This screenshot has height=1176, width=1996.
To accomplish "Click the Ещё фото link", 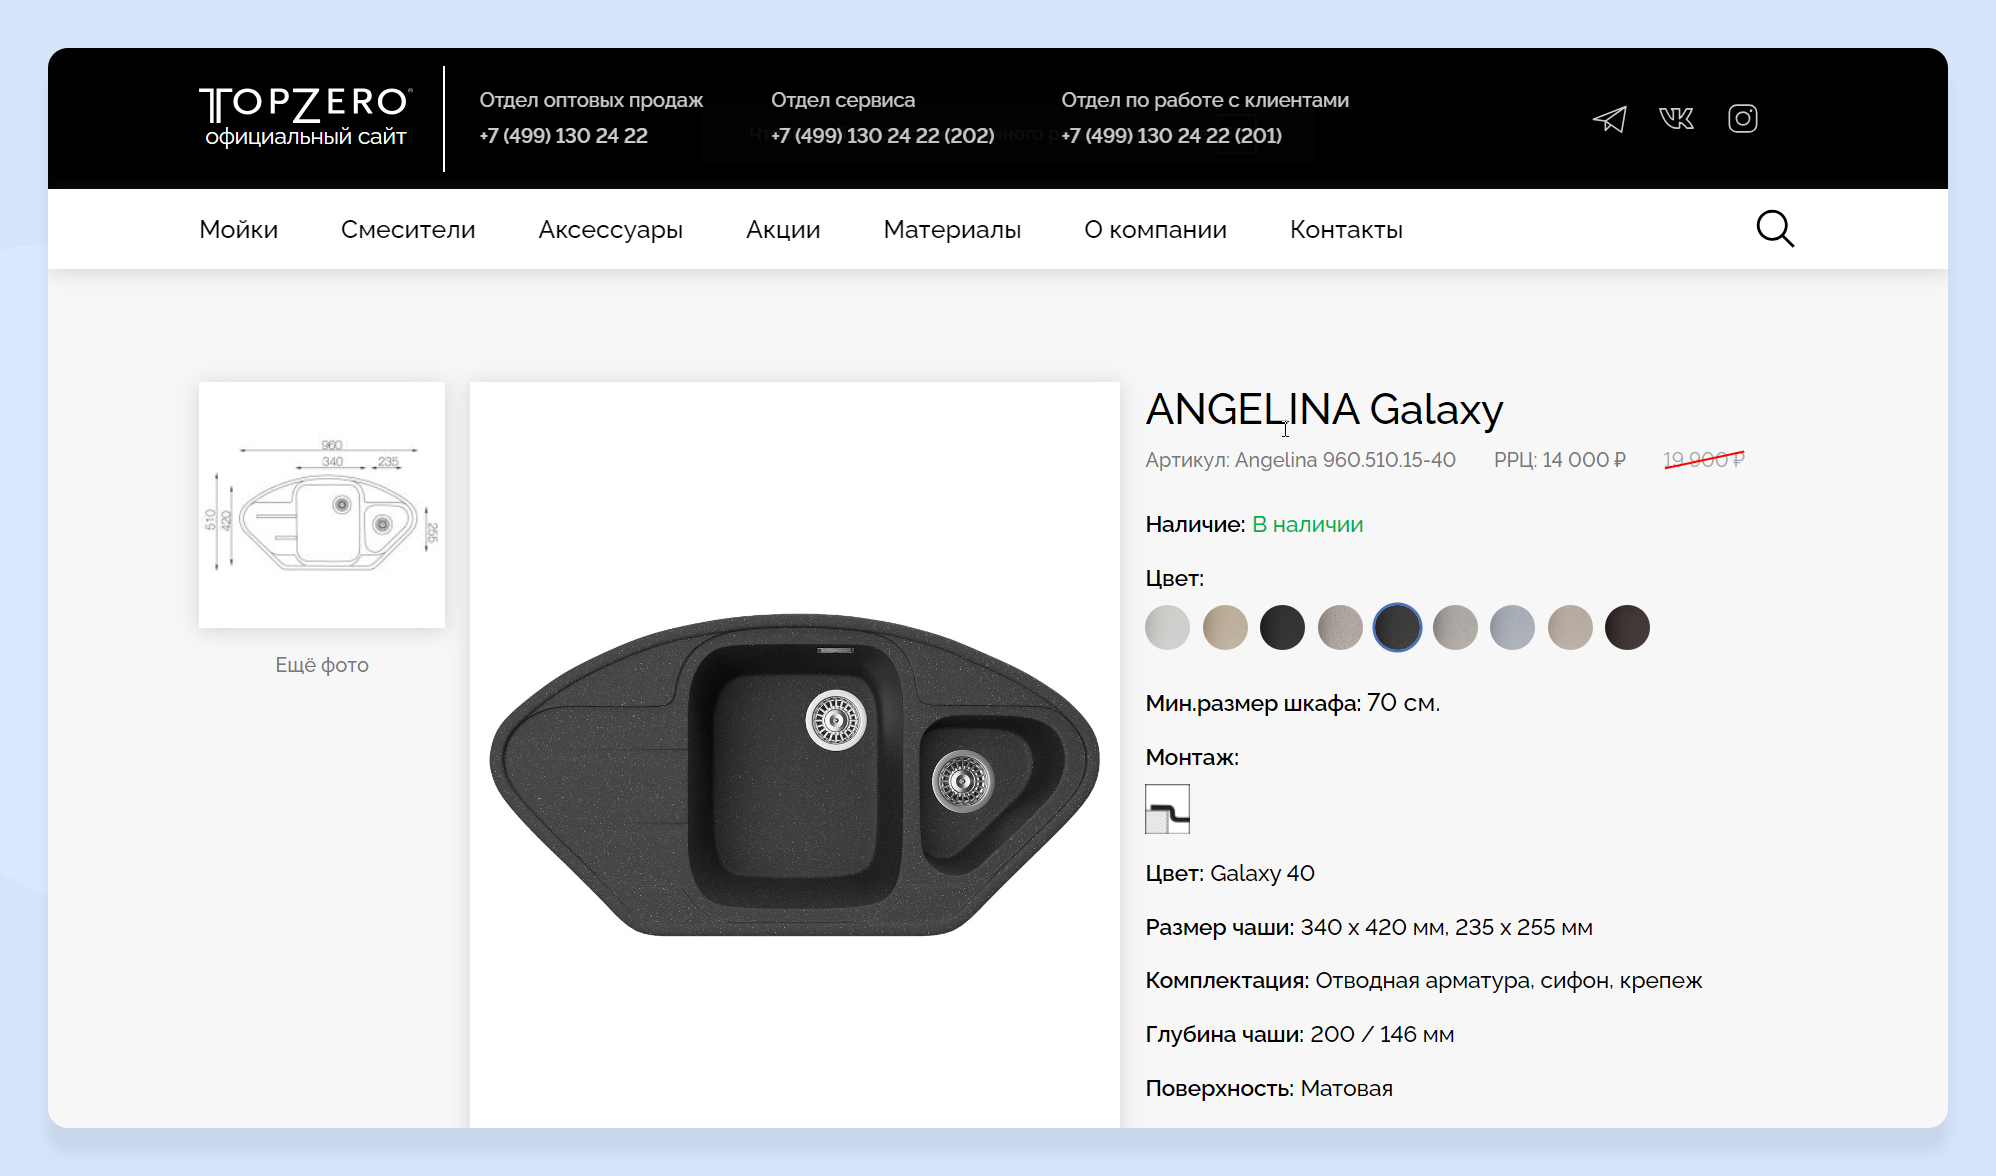I will 322,665.
